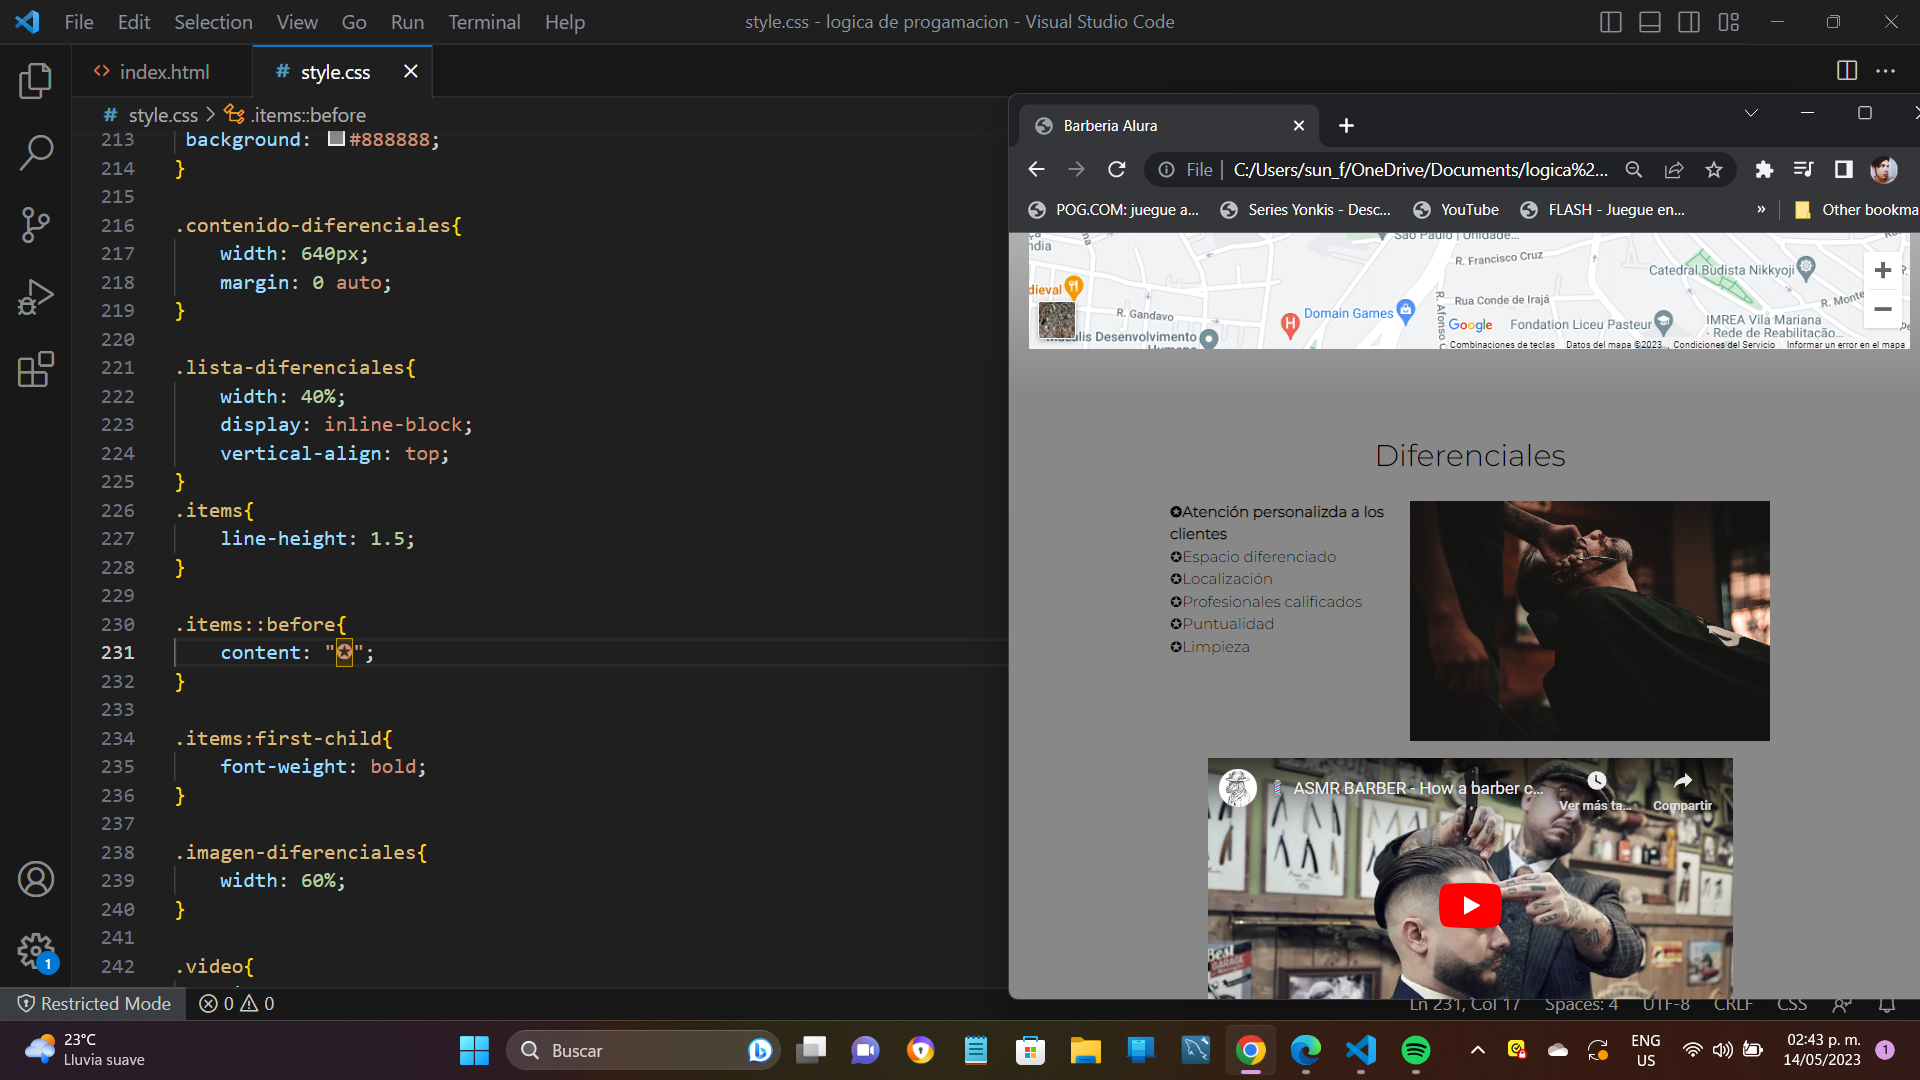Toggle the bottom Panel visibility

click(x=1650, y=22)
